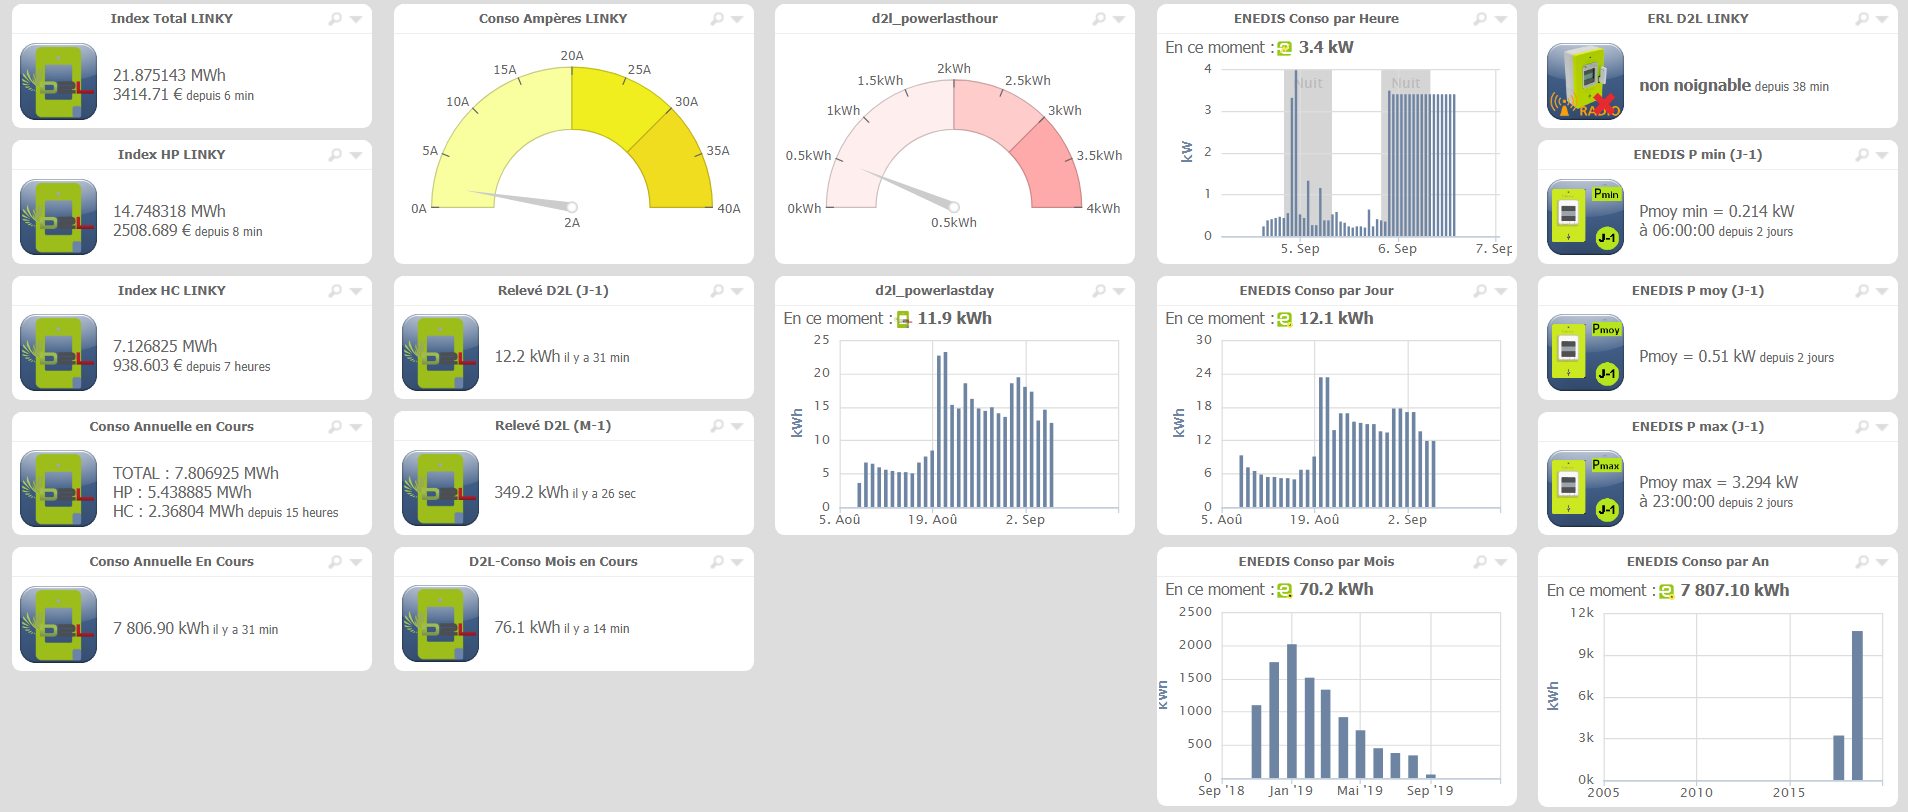
Task: Click green Enedis icon next to 12.1 kWh
Action: point(1285,319)
